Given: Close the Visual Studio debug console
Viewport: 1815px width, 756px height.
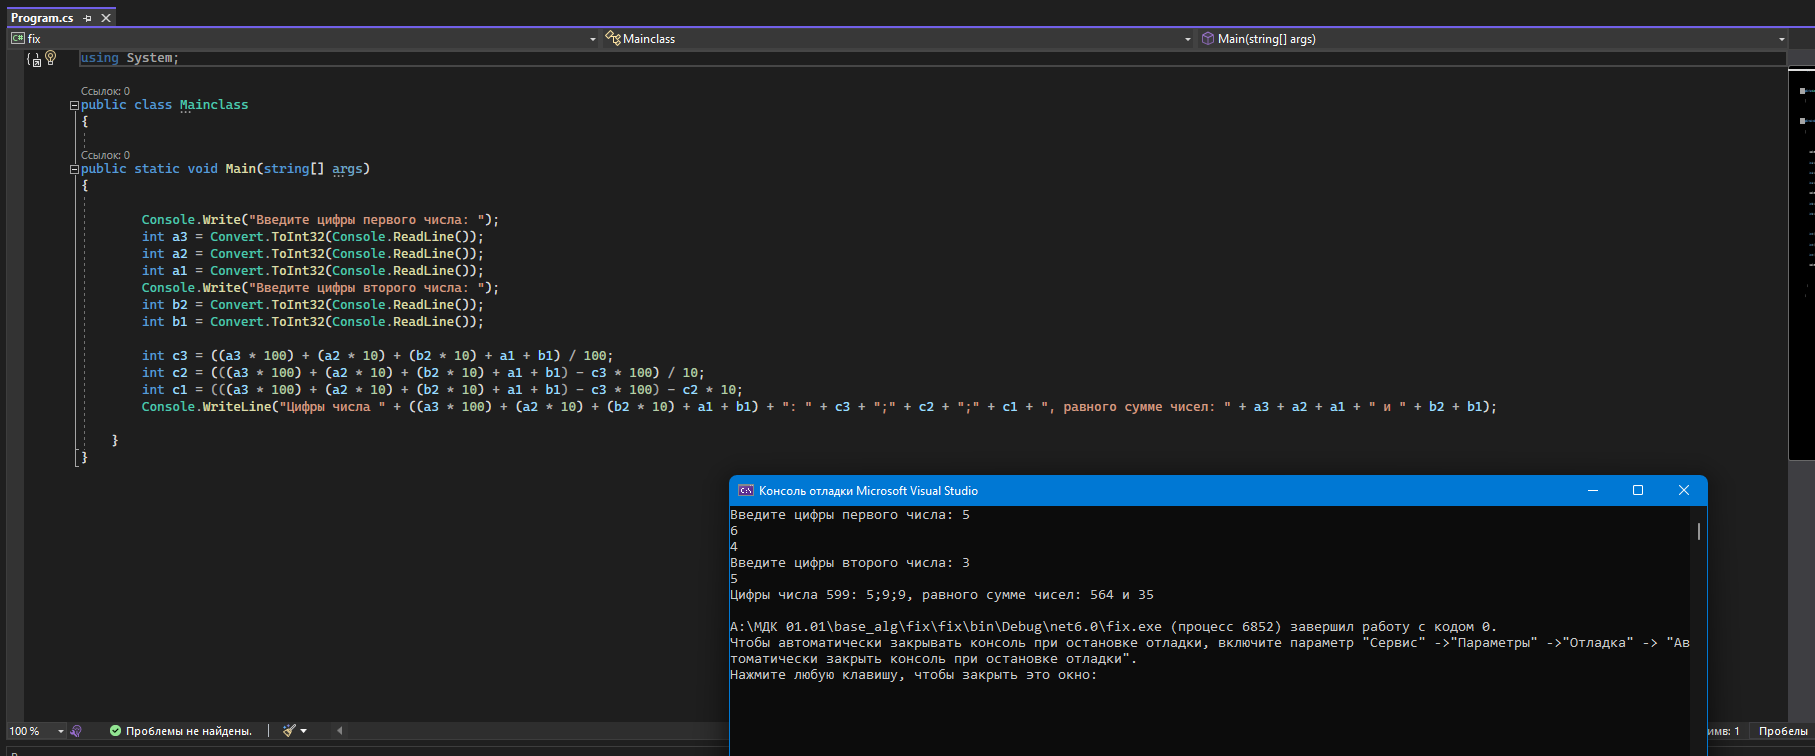Looking at the screenshot, I should coord(1684,490).
